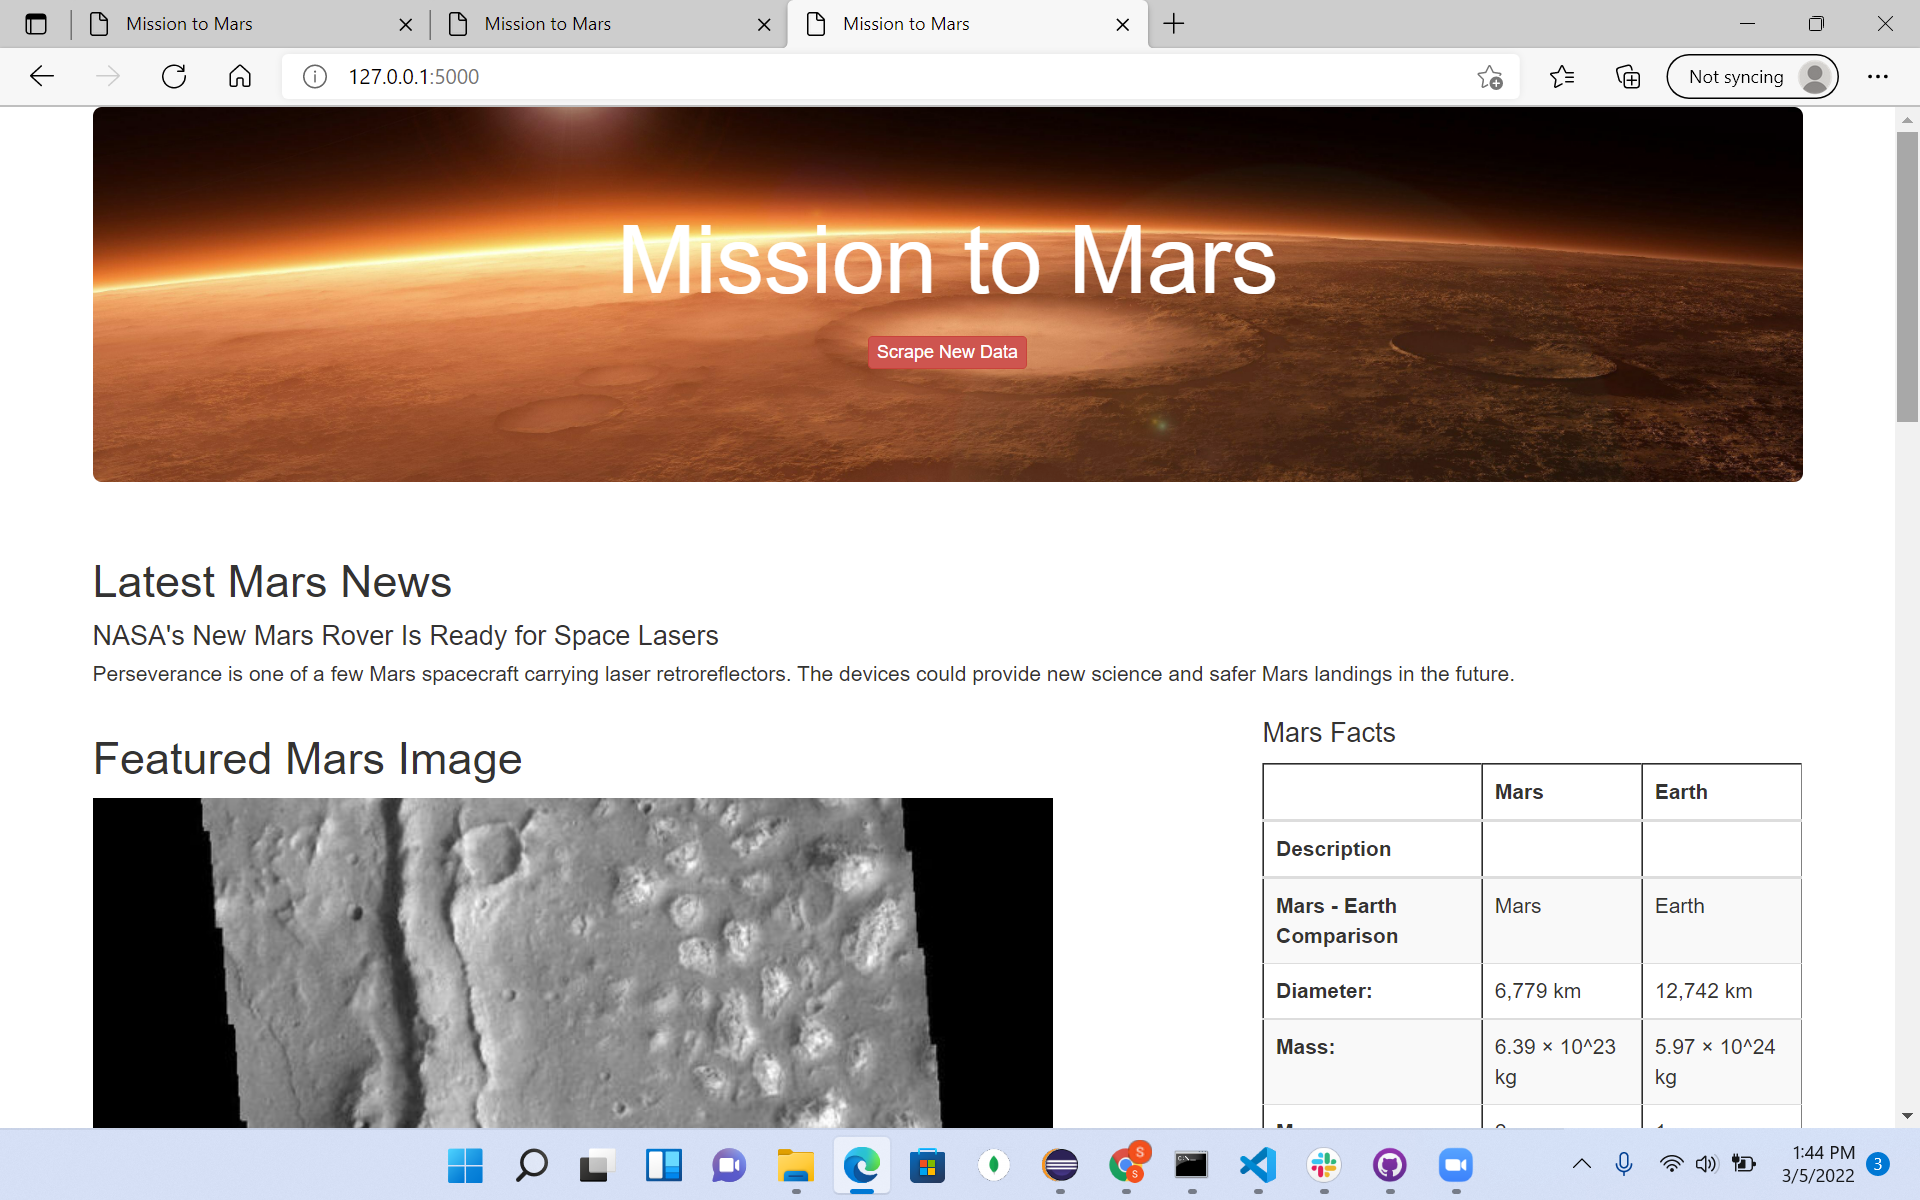Open the tab actions menu icon

pyautogui.click(x=36, y=24)
